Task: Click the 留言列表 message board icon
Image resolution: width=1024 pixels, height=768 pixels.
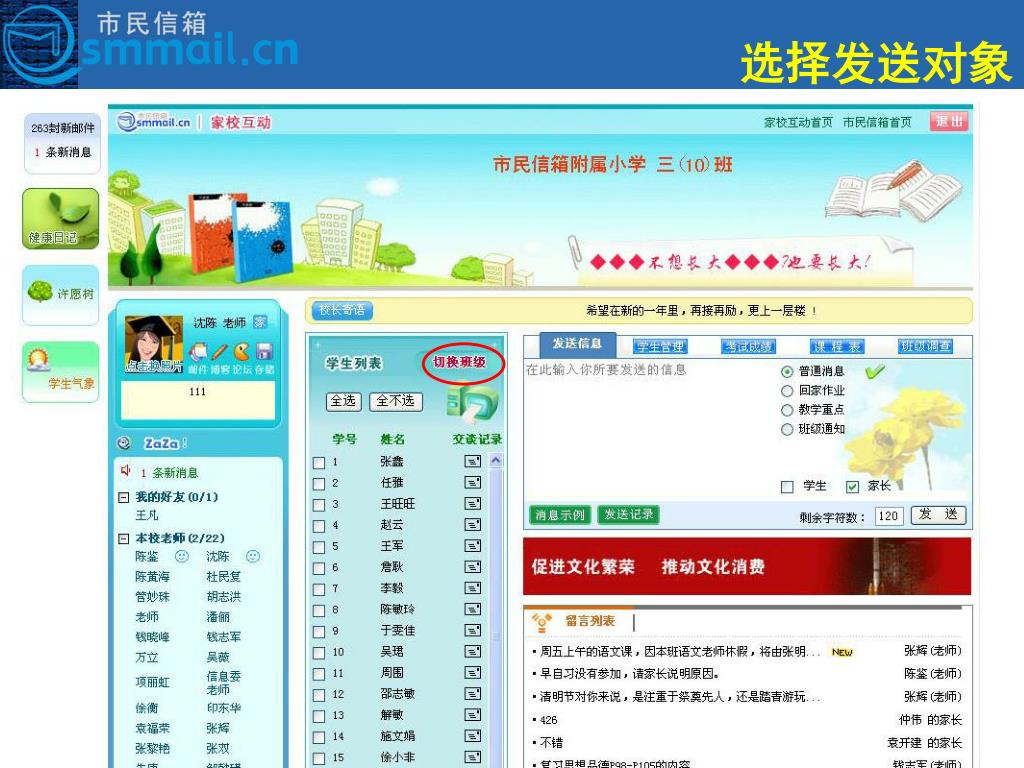Action: coord(541,622)
